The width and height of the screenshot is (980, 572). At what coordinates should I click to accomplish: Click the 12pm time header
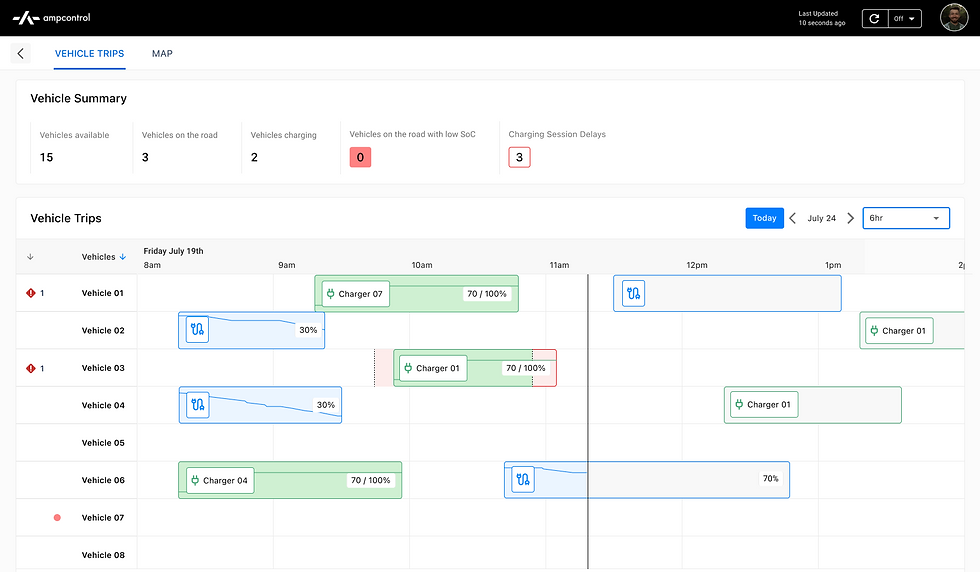click(697, 265)
